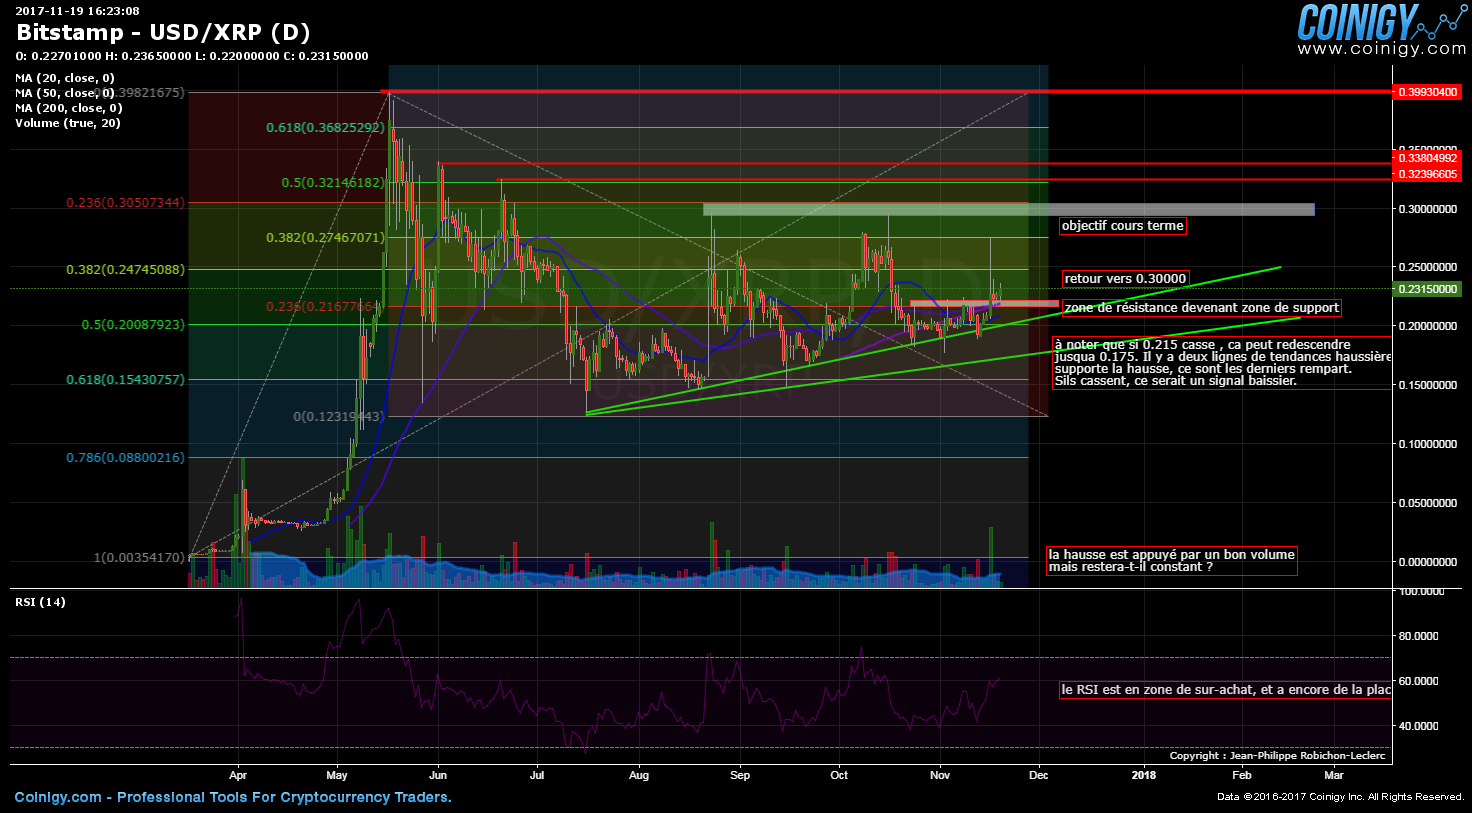This screenshot has width=1472, height=813.
Task: Click Fibonacci label 0.382(0.24745088)
Action: point(125,270)
